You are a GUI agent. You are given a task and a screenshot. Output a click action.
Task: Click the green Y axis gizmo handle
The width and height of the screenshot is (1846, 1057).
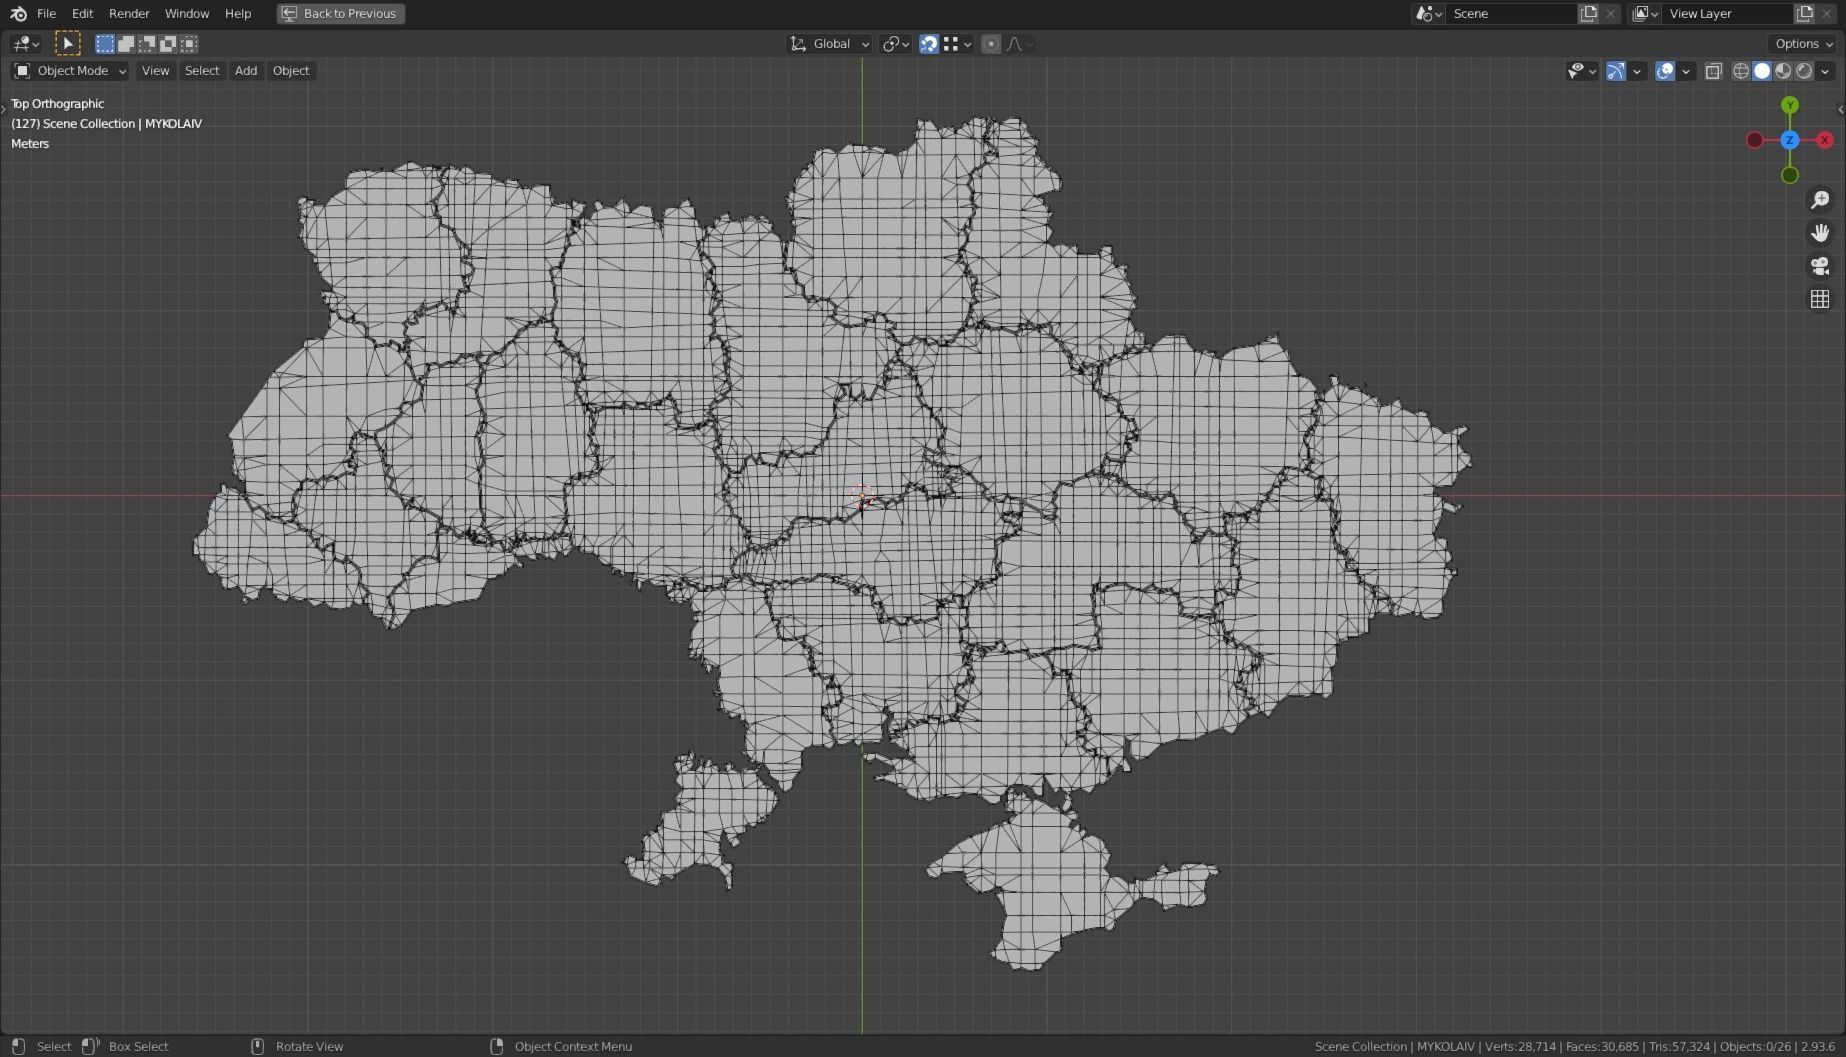click(1790, 105)
